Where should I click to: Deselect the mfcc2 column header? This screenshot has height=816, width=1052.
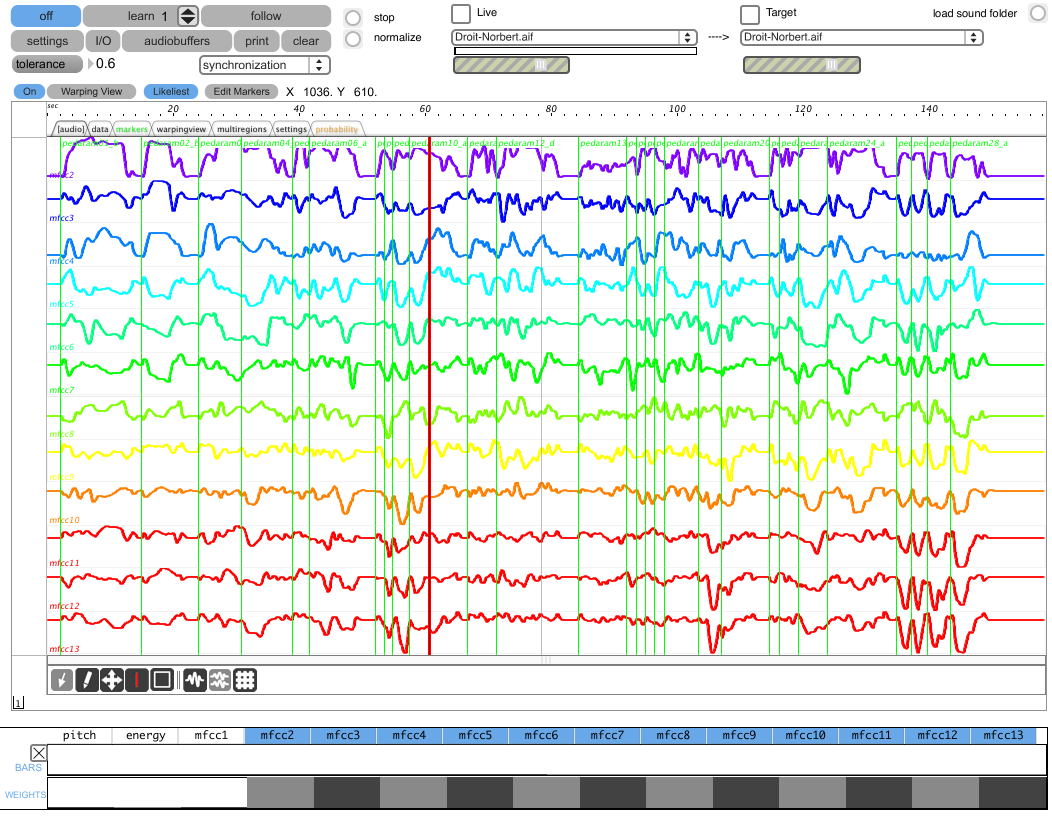coord(277,735)
